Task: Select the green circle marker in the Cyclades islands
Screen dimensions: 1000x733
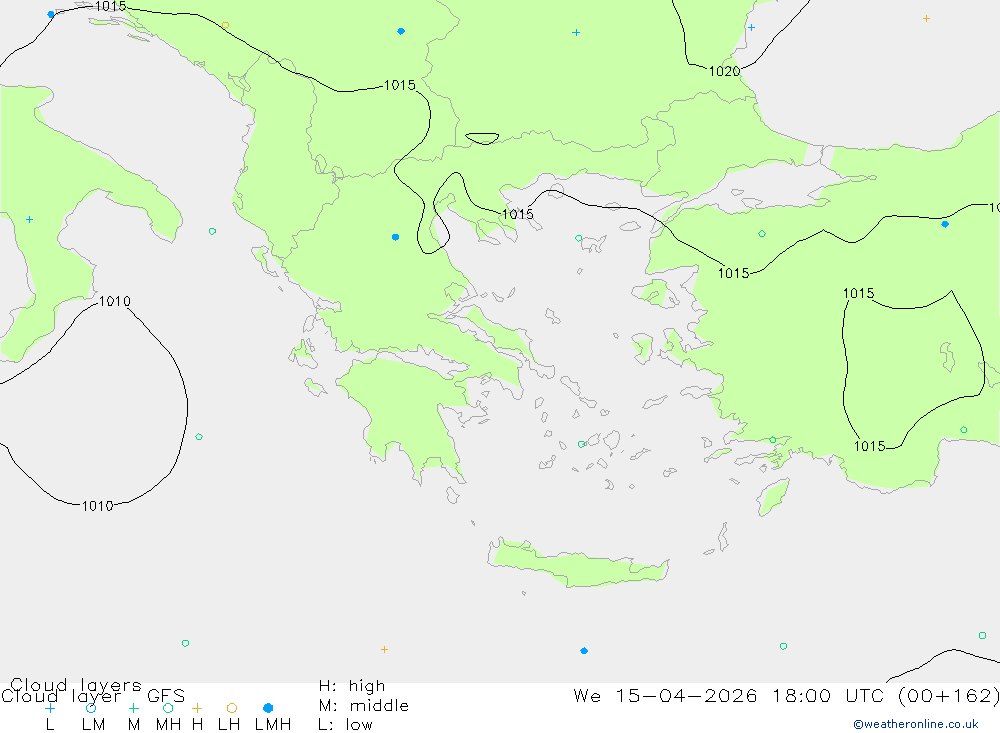Action: point(581,444)
